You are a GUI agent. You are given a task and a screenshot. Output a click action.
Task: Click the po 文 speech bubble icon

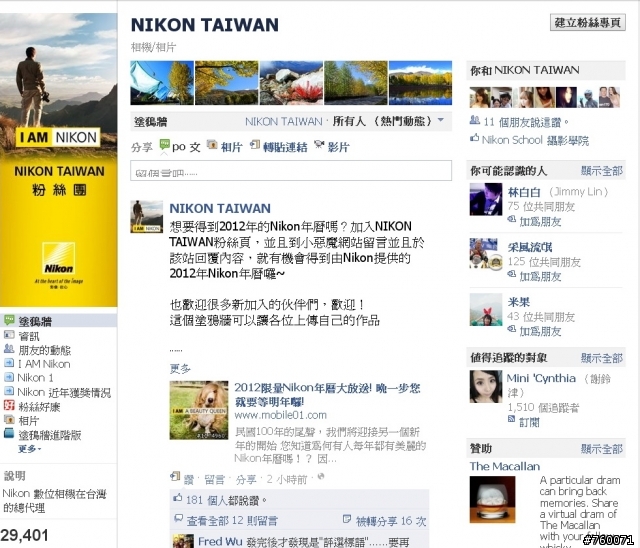(x=164, y=144)
